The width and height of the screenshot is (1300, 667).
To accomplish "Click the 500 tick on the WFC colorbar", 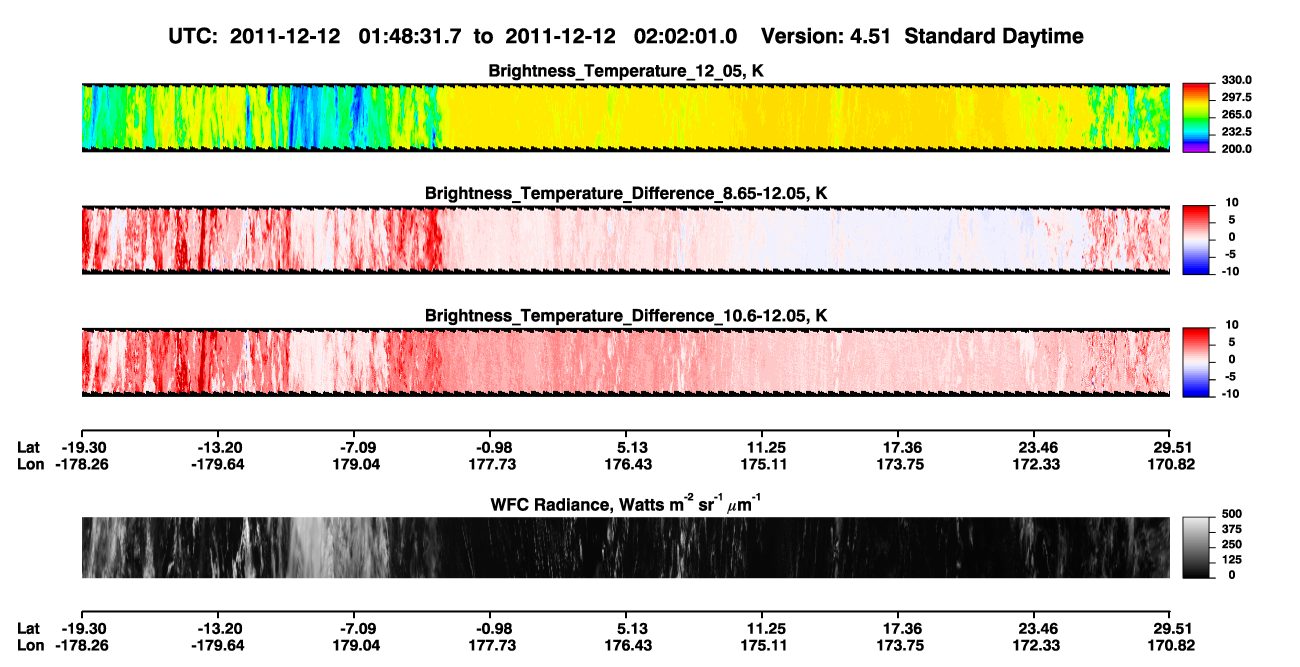I will pyautogui.click(x=1234, y=514).
